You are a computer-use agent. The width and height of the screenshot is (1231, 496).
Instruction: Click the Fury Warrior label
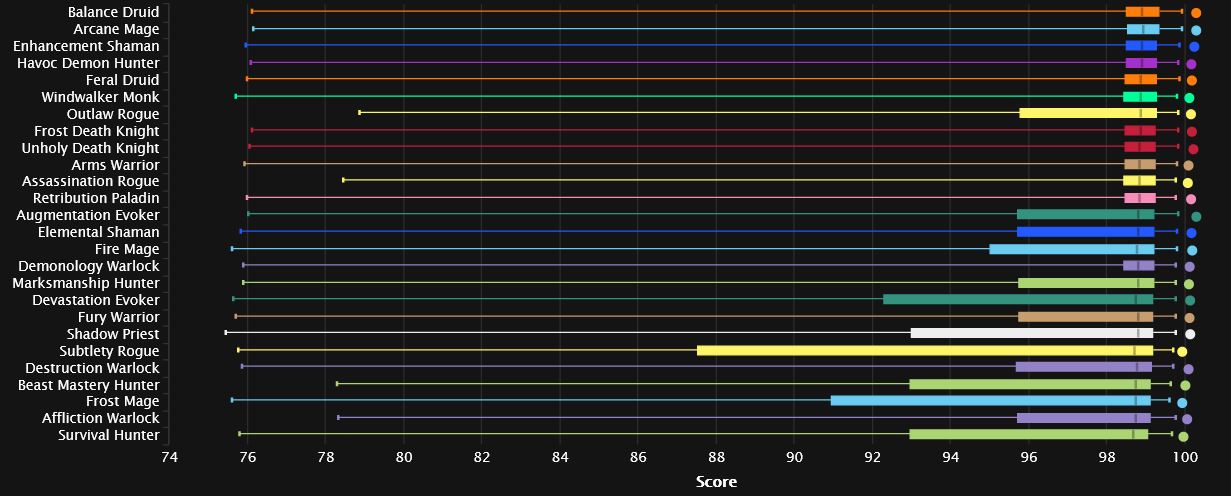[x=119, y=317]
